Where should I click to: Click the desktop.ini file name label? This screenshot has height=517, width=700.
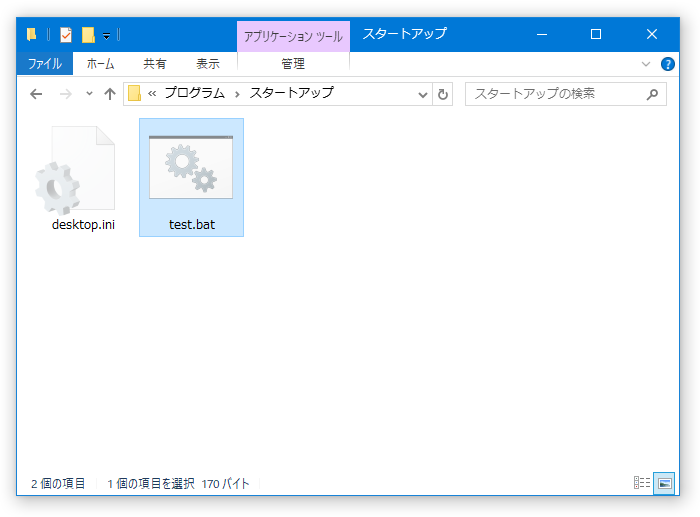83,225
